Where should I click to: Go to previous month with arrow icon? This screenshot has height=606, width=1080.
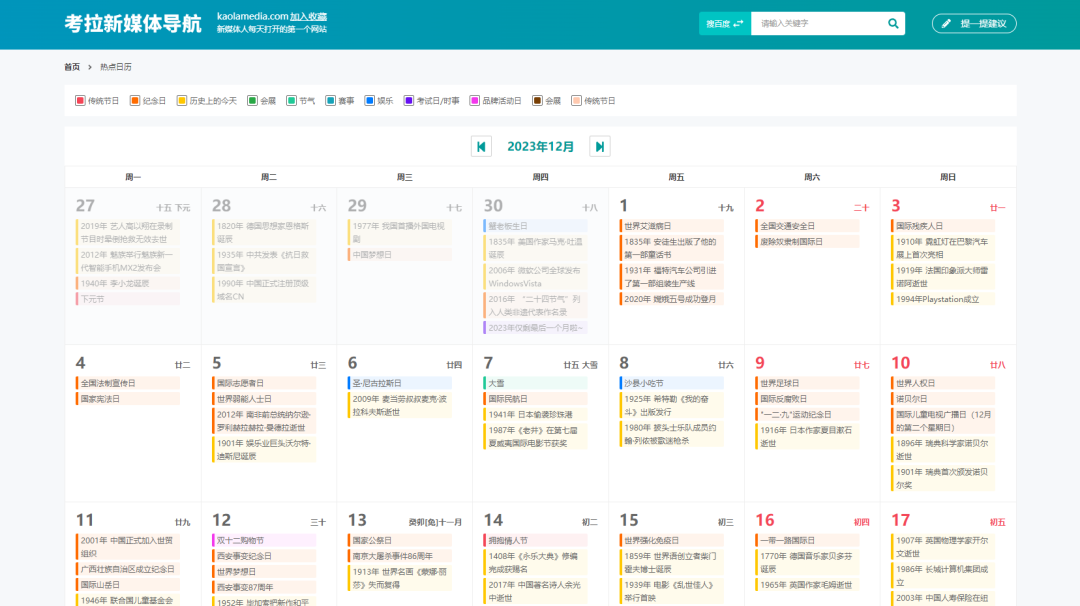[x=482, y=147]
